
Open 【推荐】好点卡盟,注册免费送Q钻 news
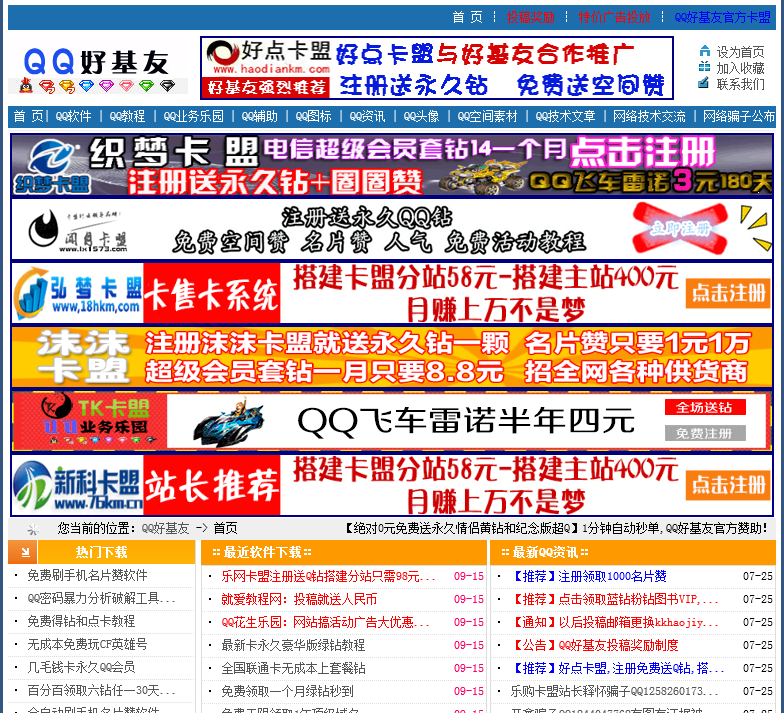point(617,668)
